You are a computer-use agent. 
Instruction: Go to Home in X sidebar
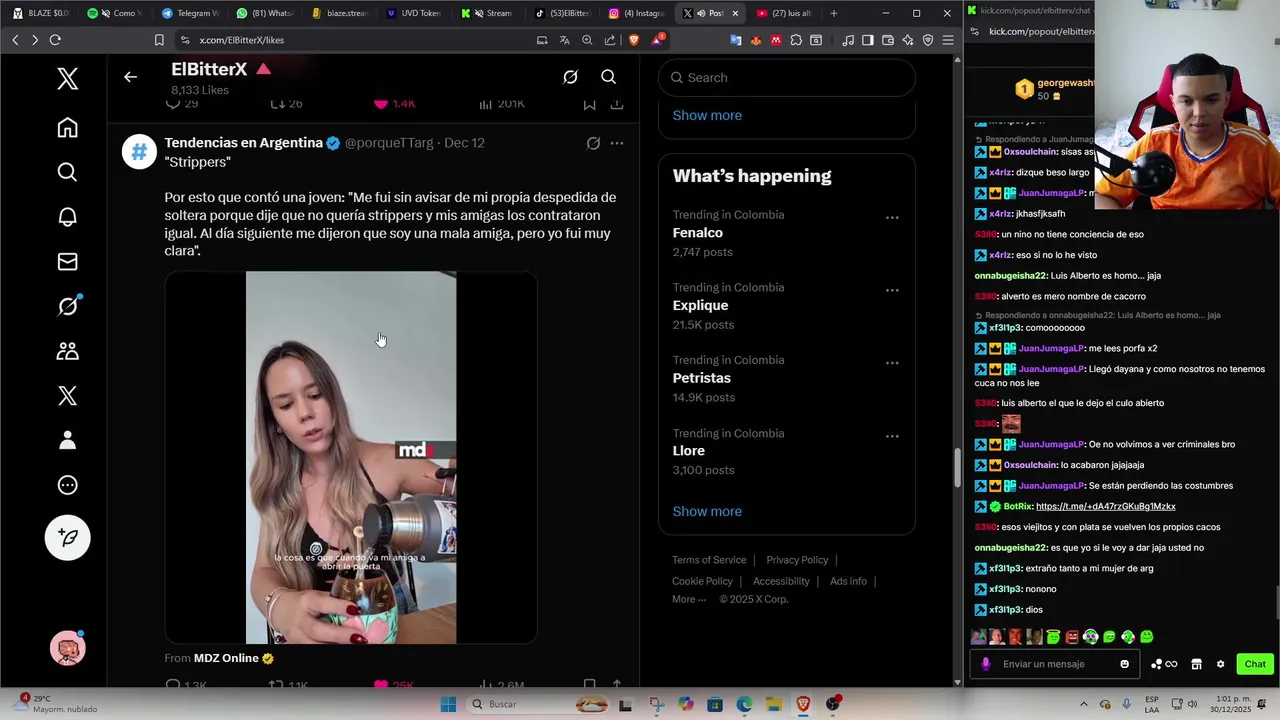coord(67,128)
